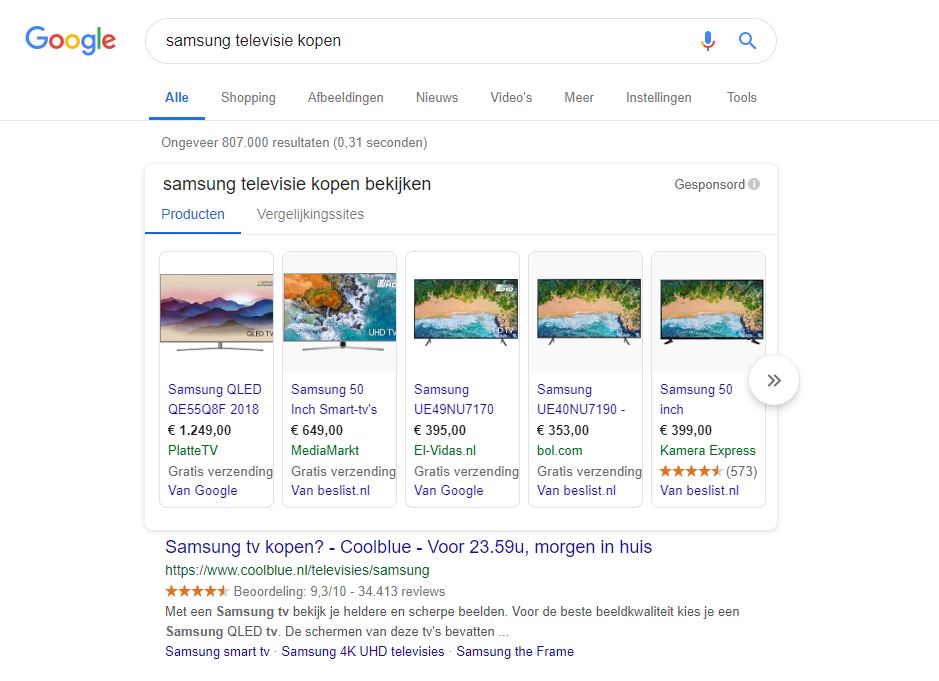Open Samsung tv kopen Coolblue result
The width and height of the screenshot is (939, 681).
[x=408, y=547]
